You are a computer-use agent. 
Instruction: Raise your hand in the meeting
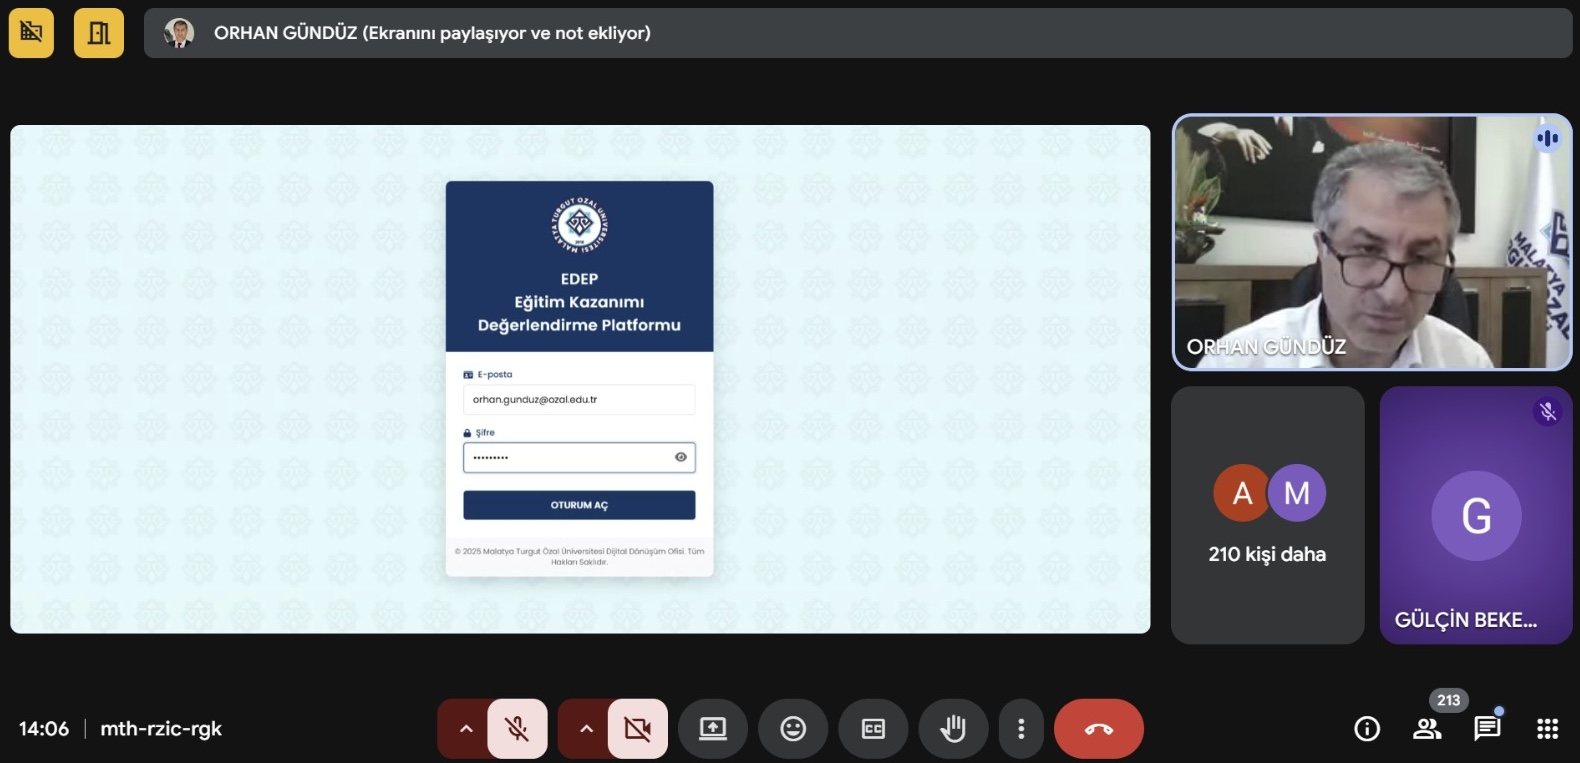point(953,729)
